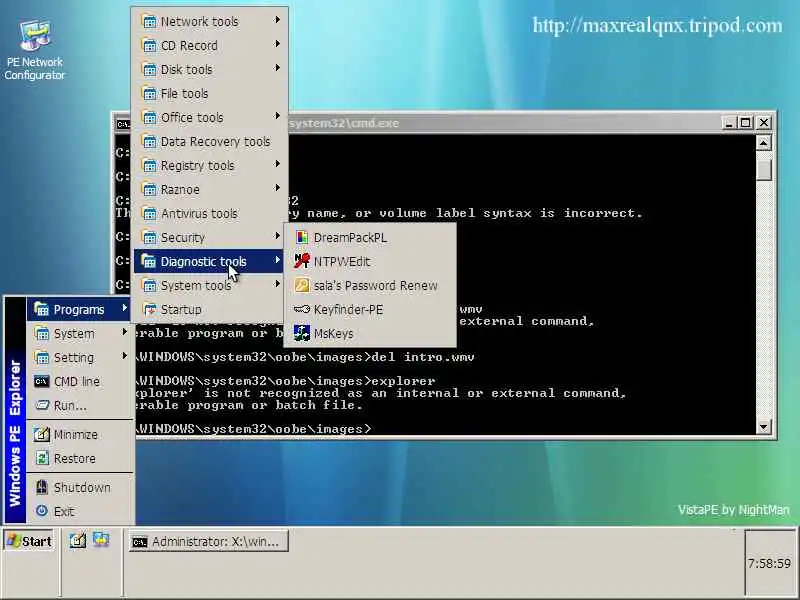Click the Startup folder icon

pyautogui.click(x=148, y=309)
